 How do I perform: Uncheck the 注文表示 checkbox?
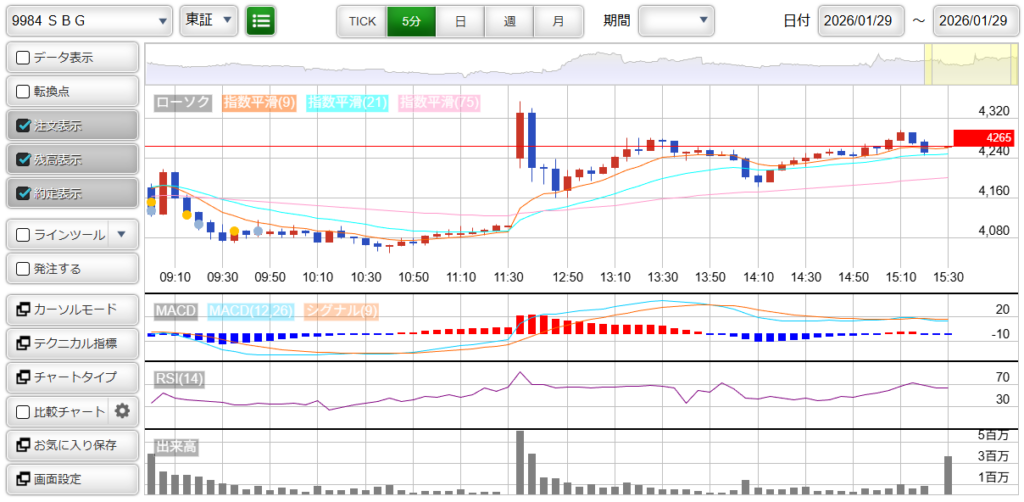[24, 126]
